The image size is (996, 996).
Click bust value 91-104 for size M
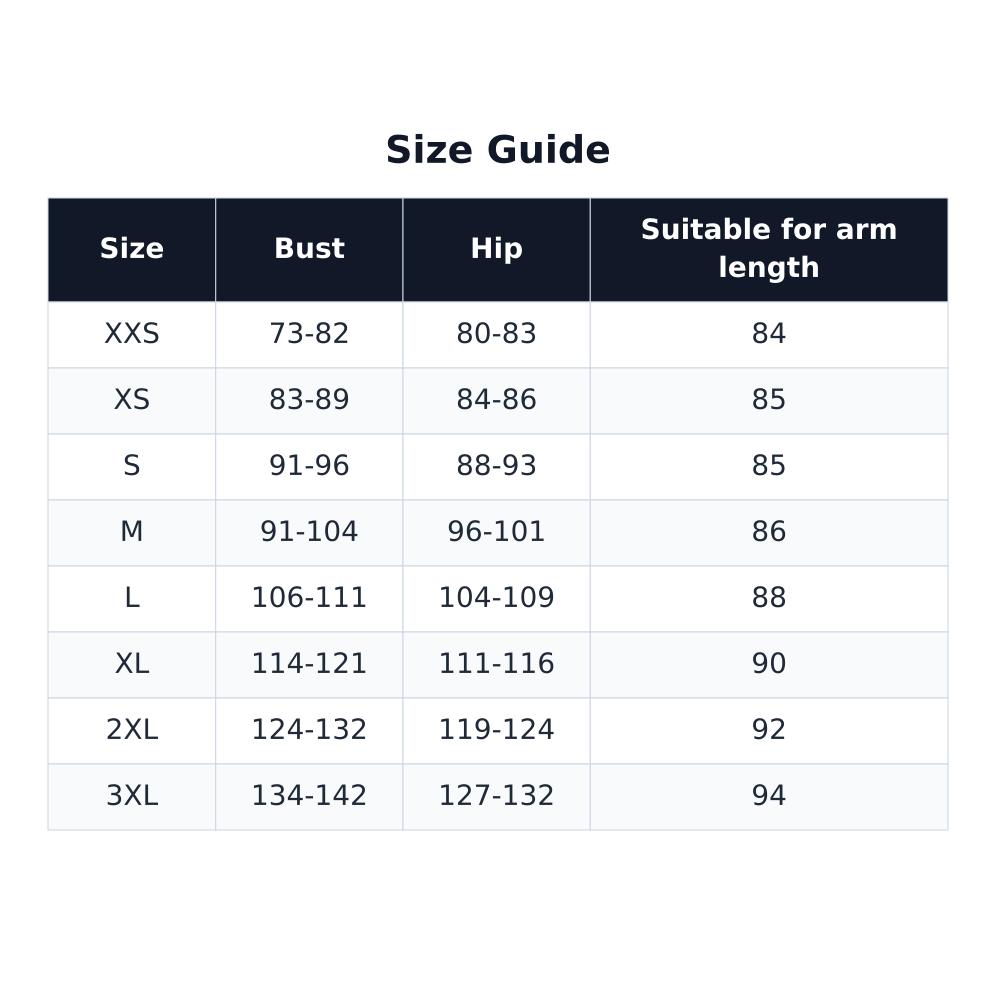(309, 532)
